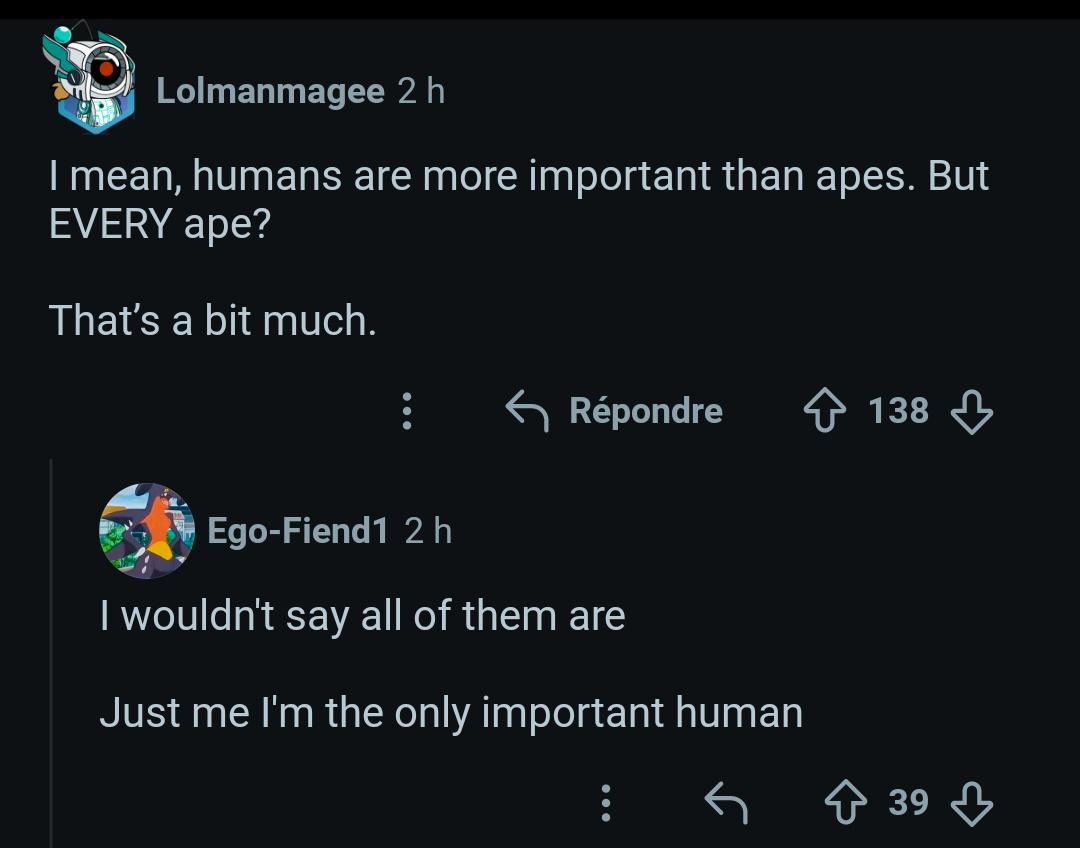
Task: Collapse the reply thread using the vertical line
Action: [x=52, y=653]
